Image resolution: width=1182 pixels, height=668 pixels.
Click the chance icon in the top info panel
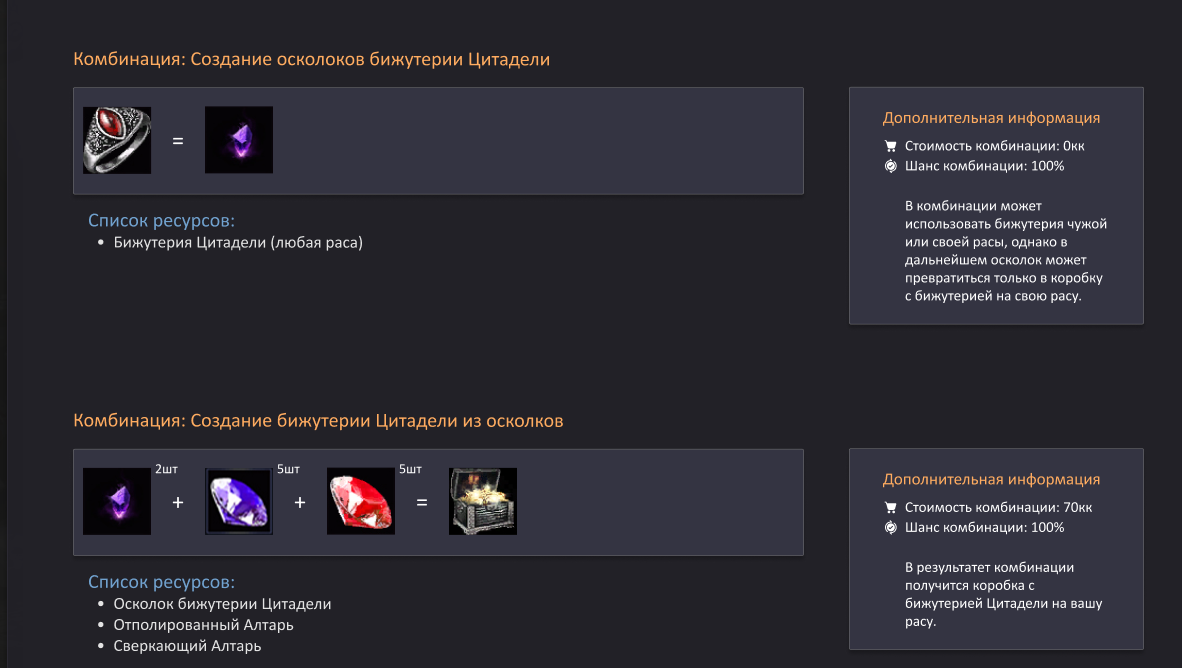click(x=890, y=166)
